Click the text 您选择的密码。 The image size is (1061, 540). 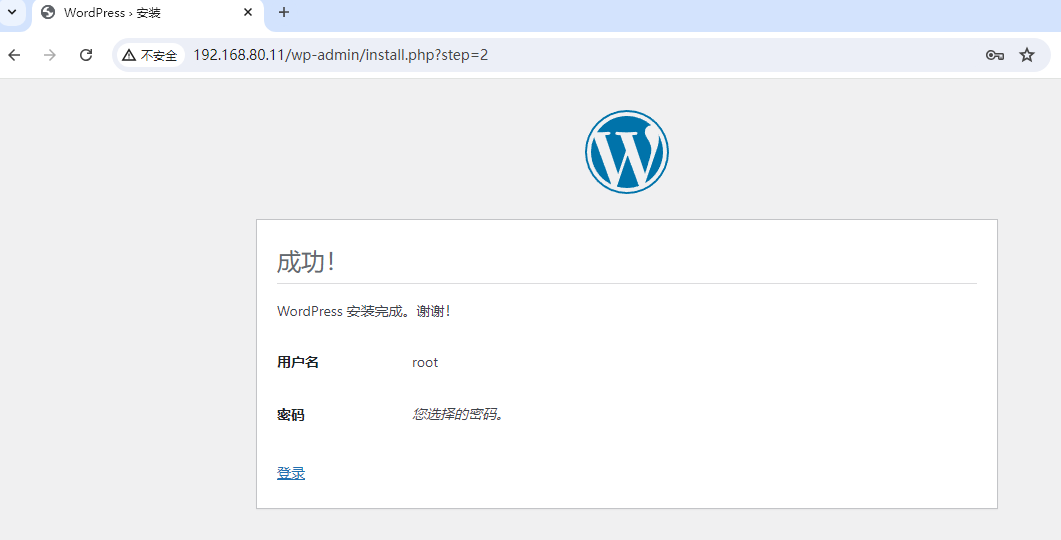tap(459, 415)
